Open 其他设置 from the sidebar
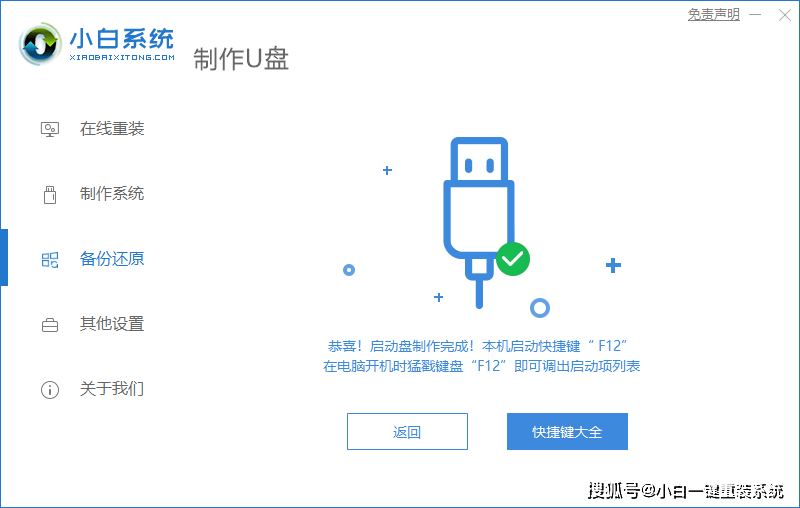 click(112, 324)
